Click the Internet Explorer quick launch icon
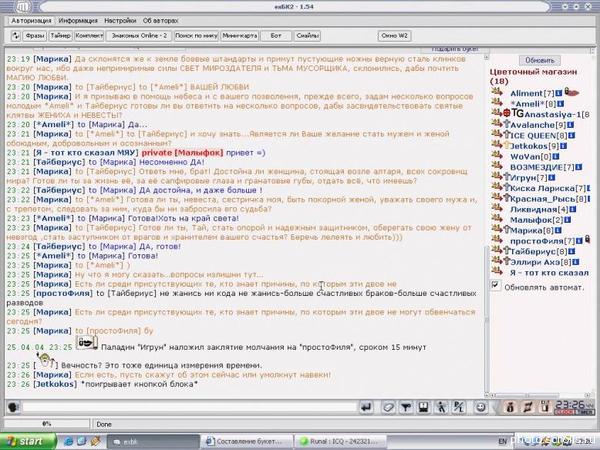Image resolution: width=600 pixels, height=450 pixels. pyautogui.click(x=68, y=441)
